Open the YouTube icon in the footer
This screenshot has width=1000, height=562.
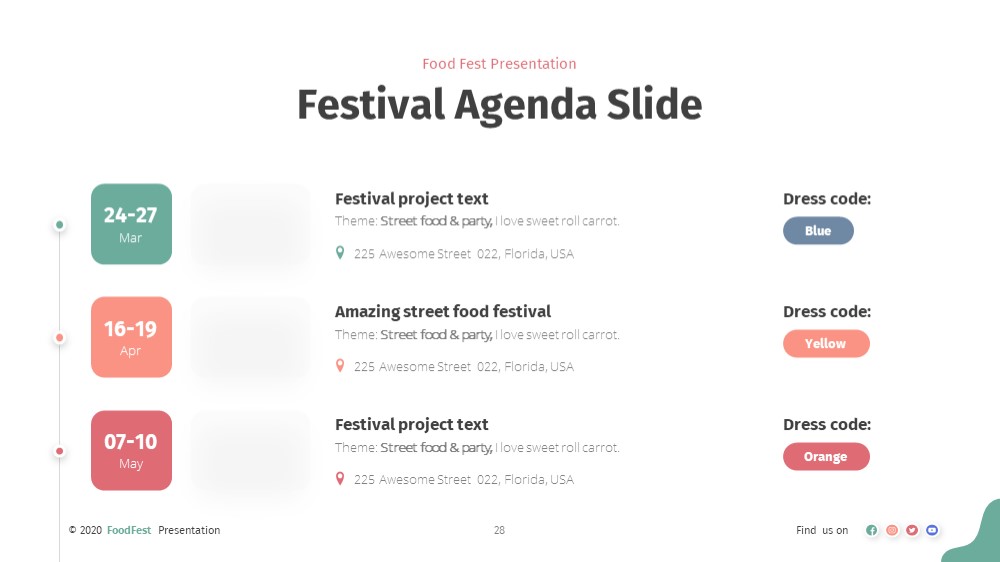[932, 530]
